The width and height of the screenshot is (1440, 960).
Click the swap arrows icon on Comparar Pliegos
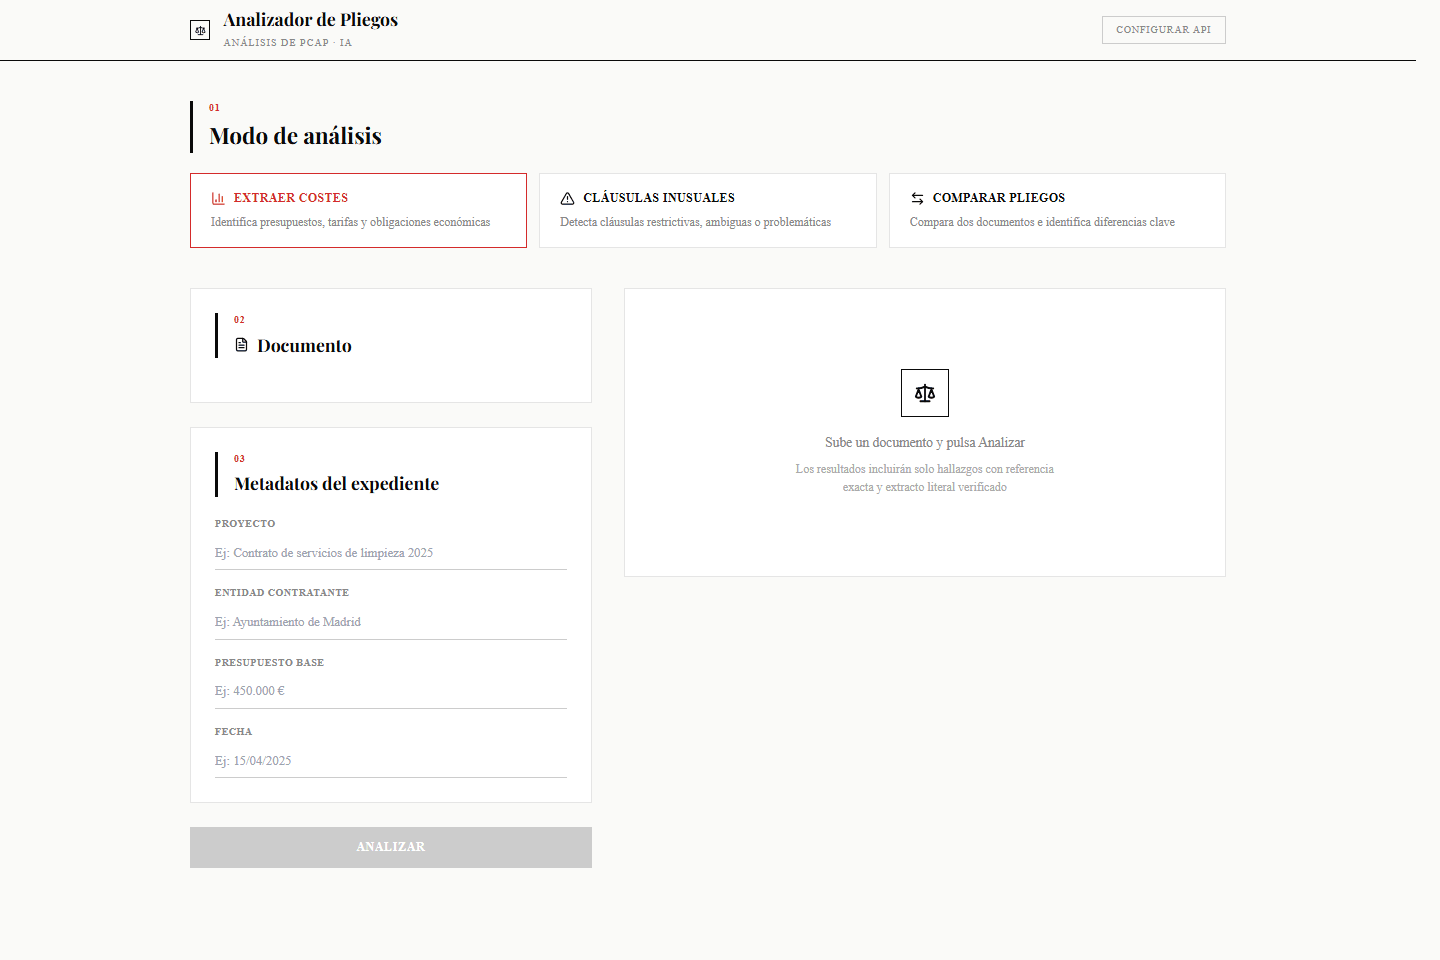coord(917,198)
